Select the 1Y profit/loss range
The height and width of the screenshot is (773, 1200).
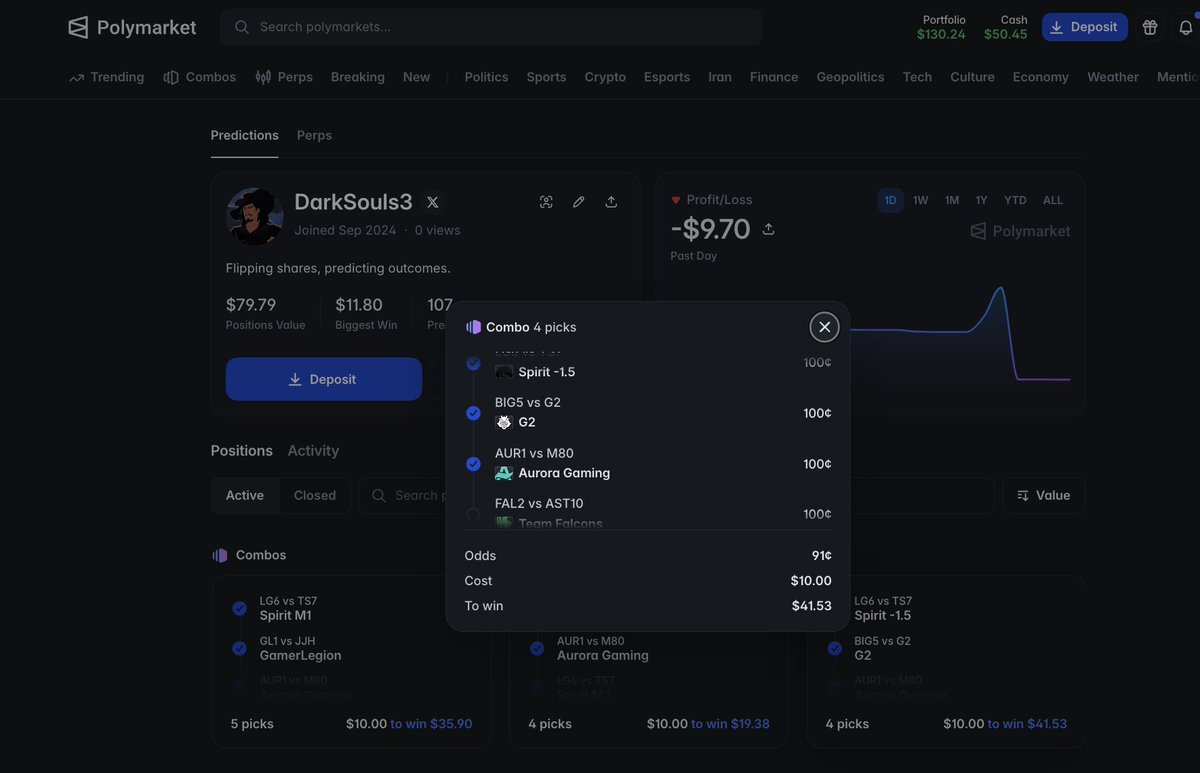pyautogui.click(x=981, y=200)
